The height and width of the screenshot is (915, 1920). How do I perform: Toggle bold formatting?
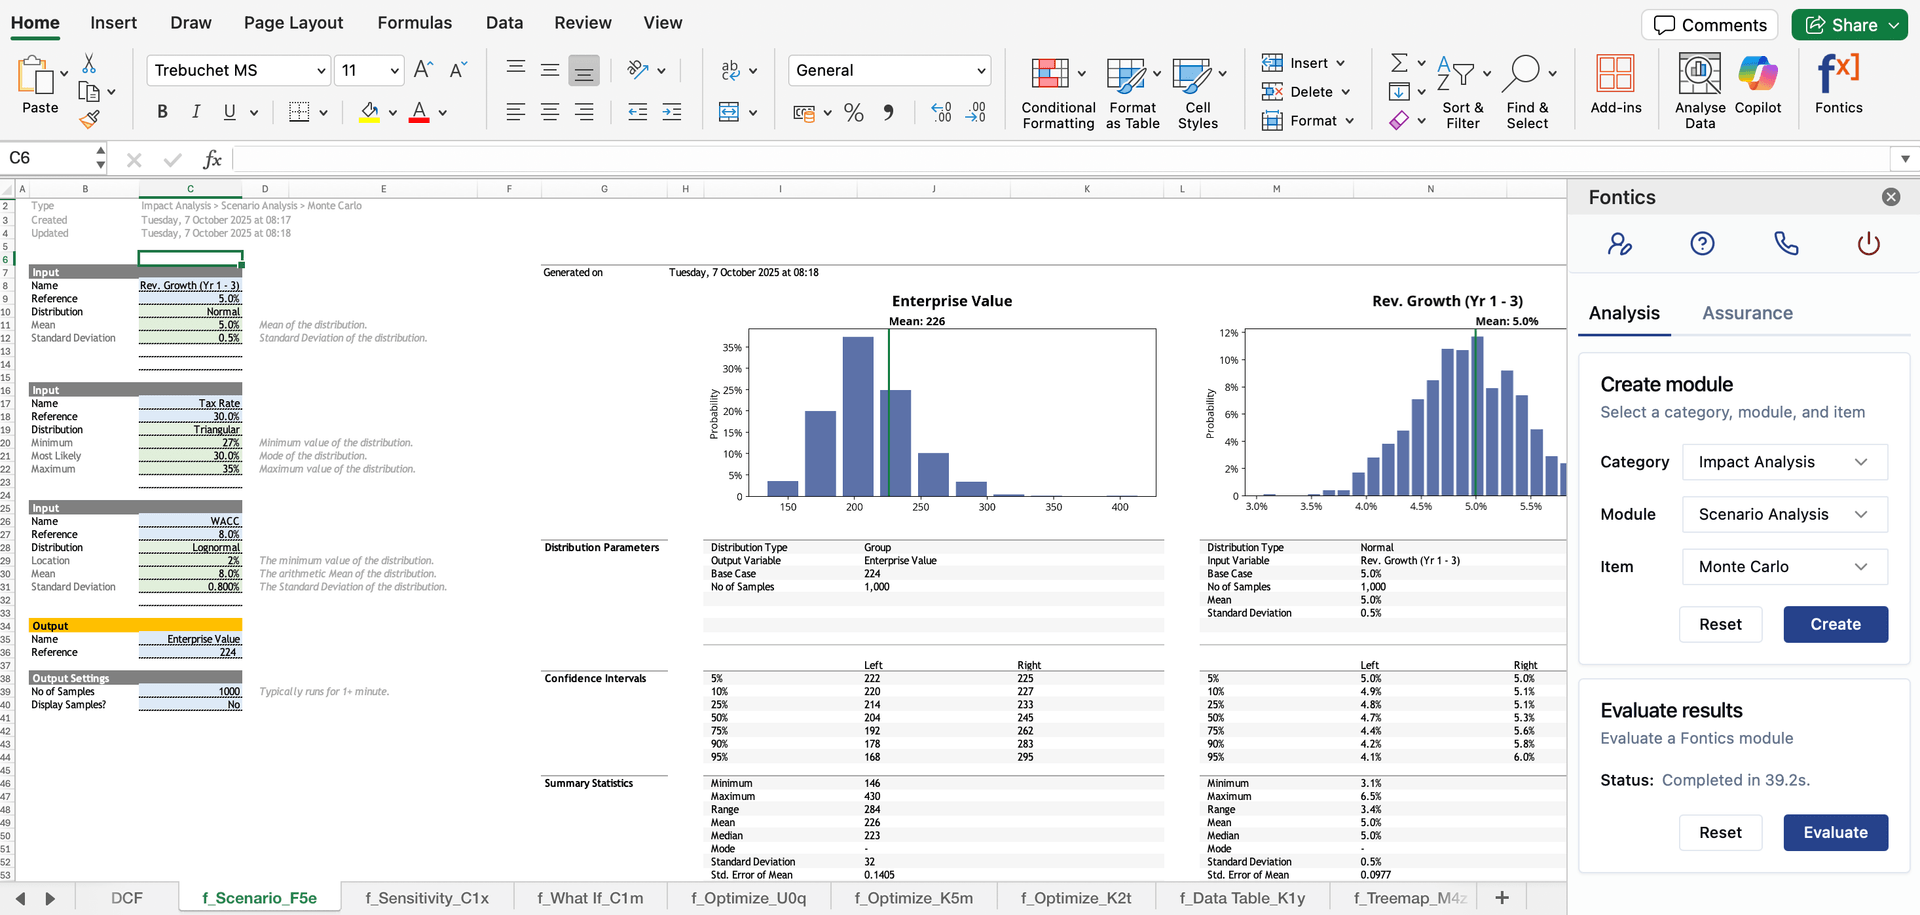[x=162, y=111]
